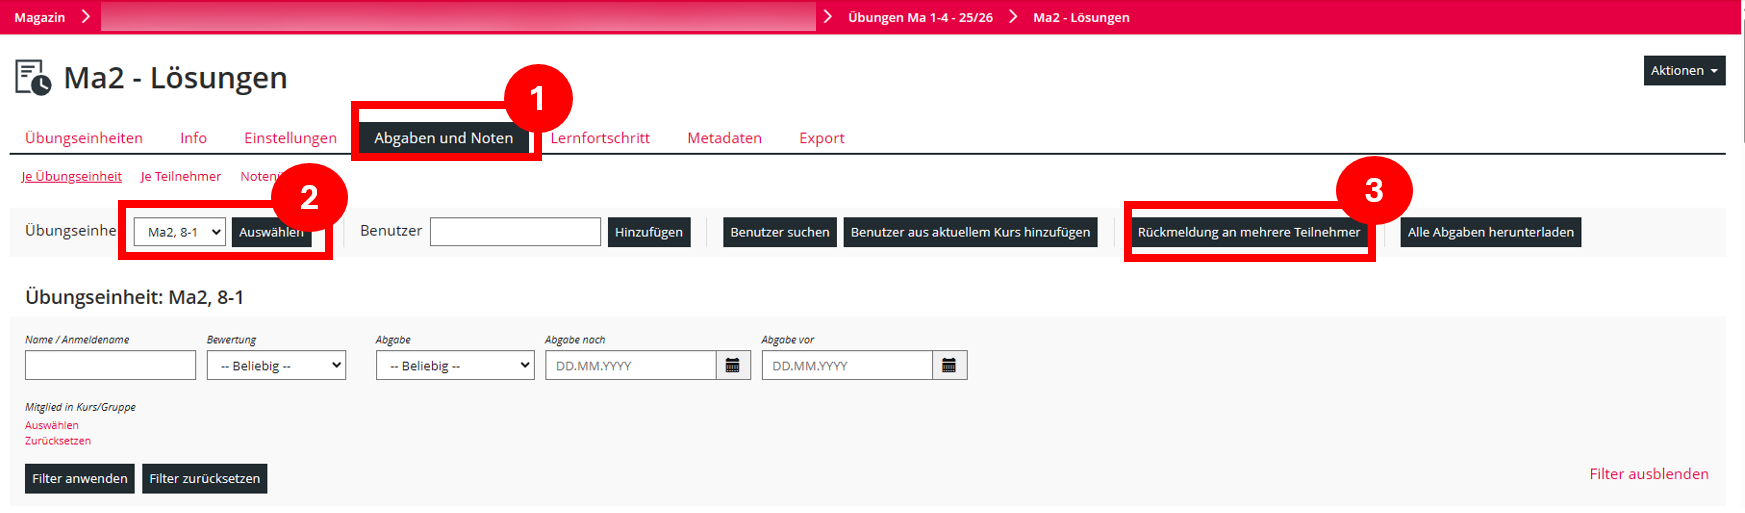Open the Export tab

click(x=822, y=138)
